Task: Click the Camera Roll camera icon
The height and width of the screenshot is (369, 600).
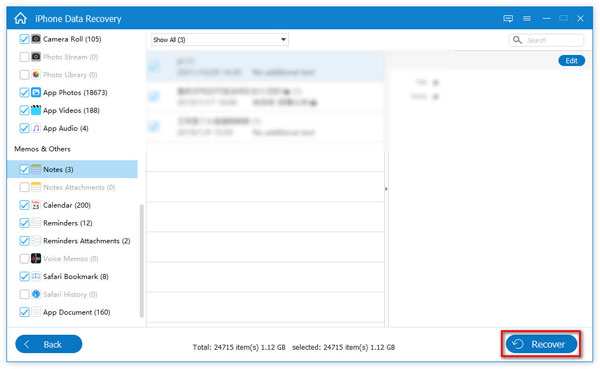Action: (x=36, y=39)
